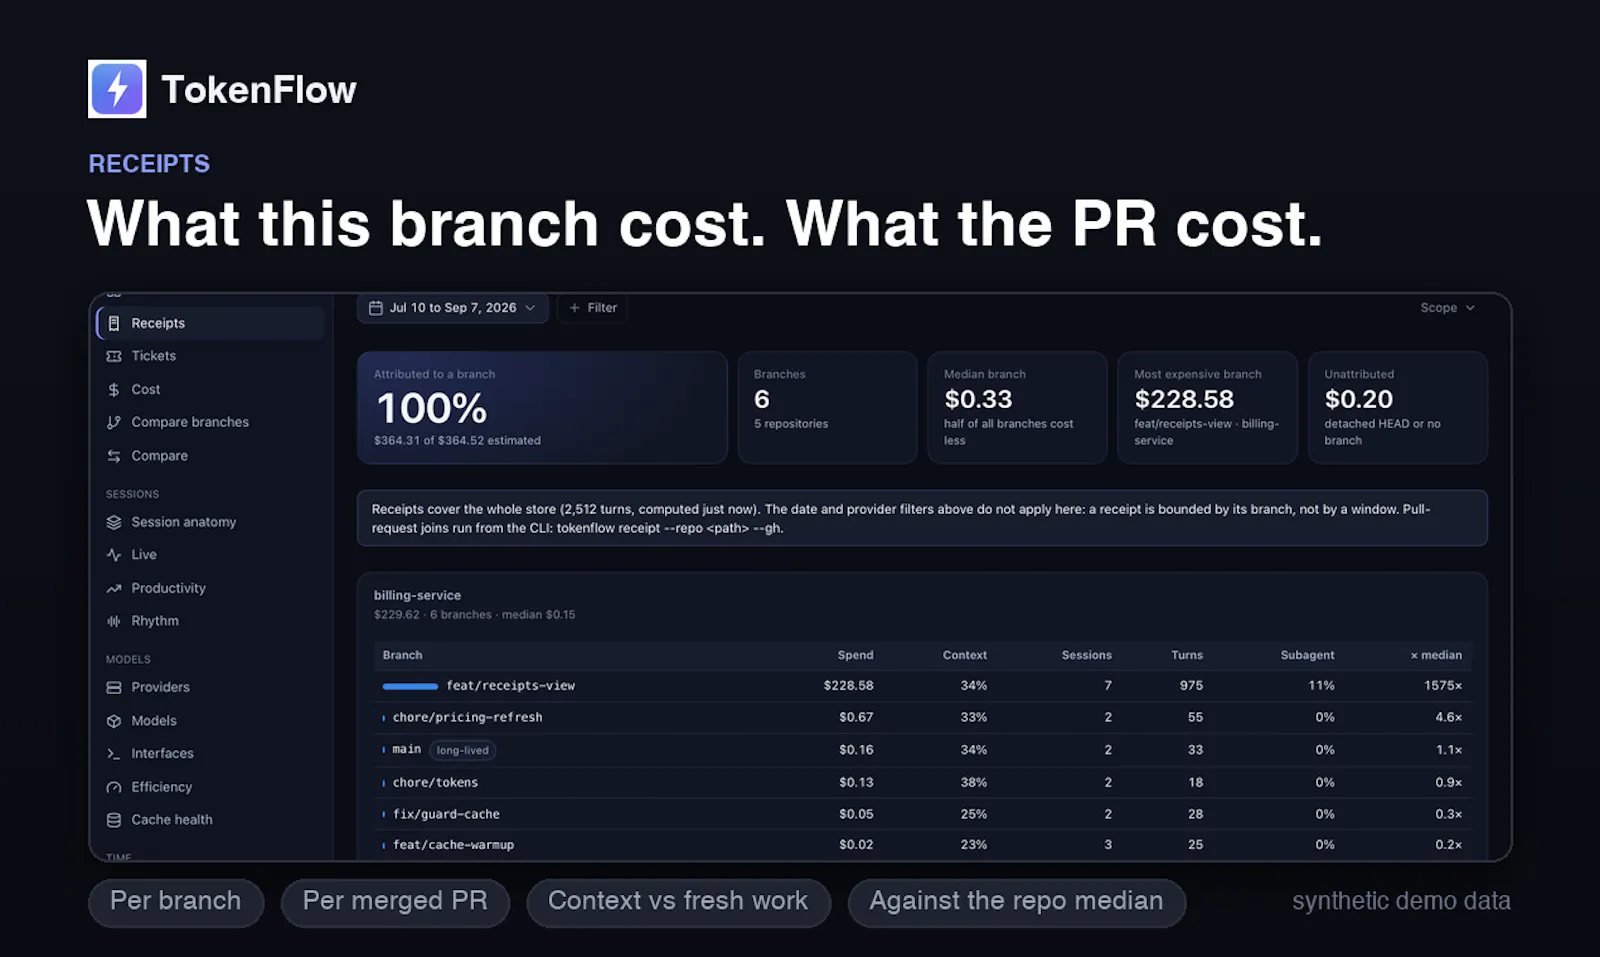Click the plus icon beside Filter
This screenshot has height=957, width=1600.
[574, 308]
